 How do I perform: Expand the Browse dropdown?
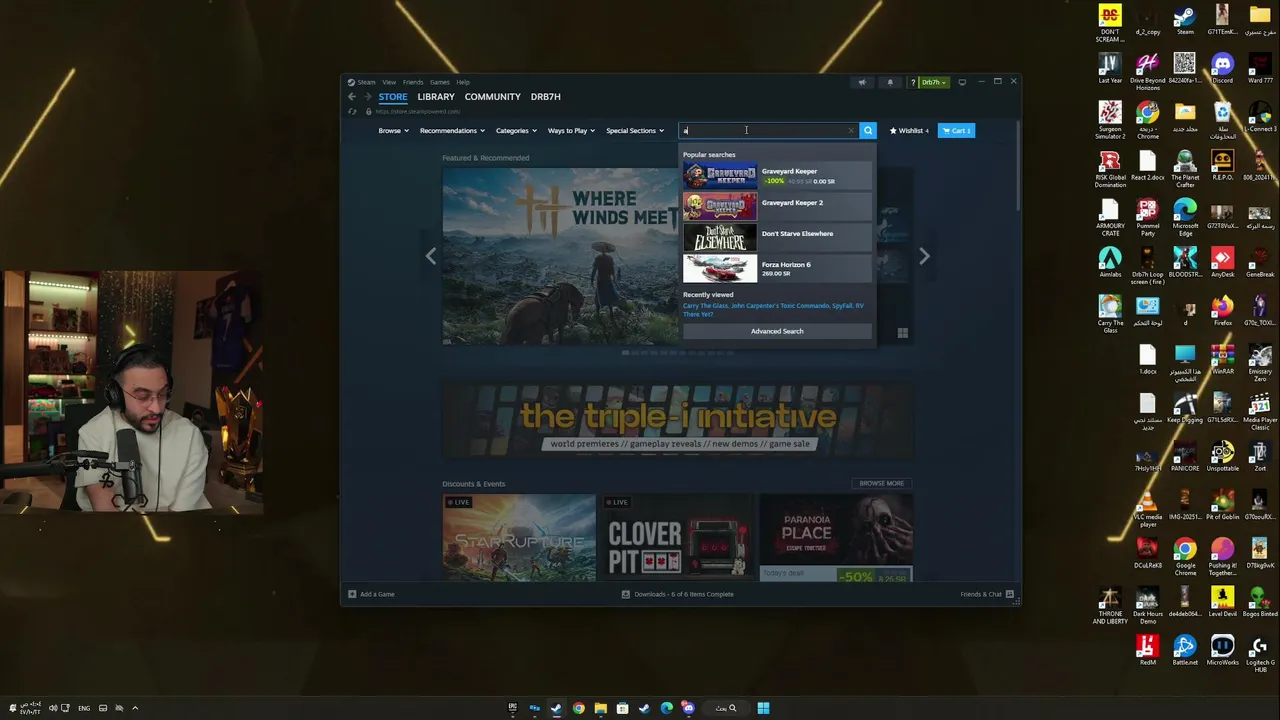[393, 131]
